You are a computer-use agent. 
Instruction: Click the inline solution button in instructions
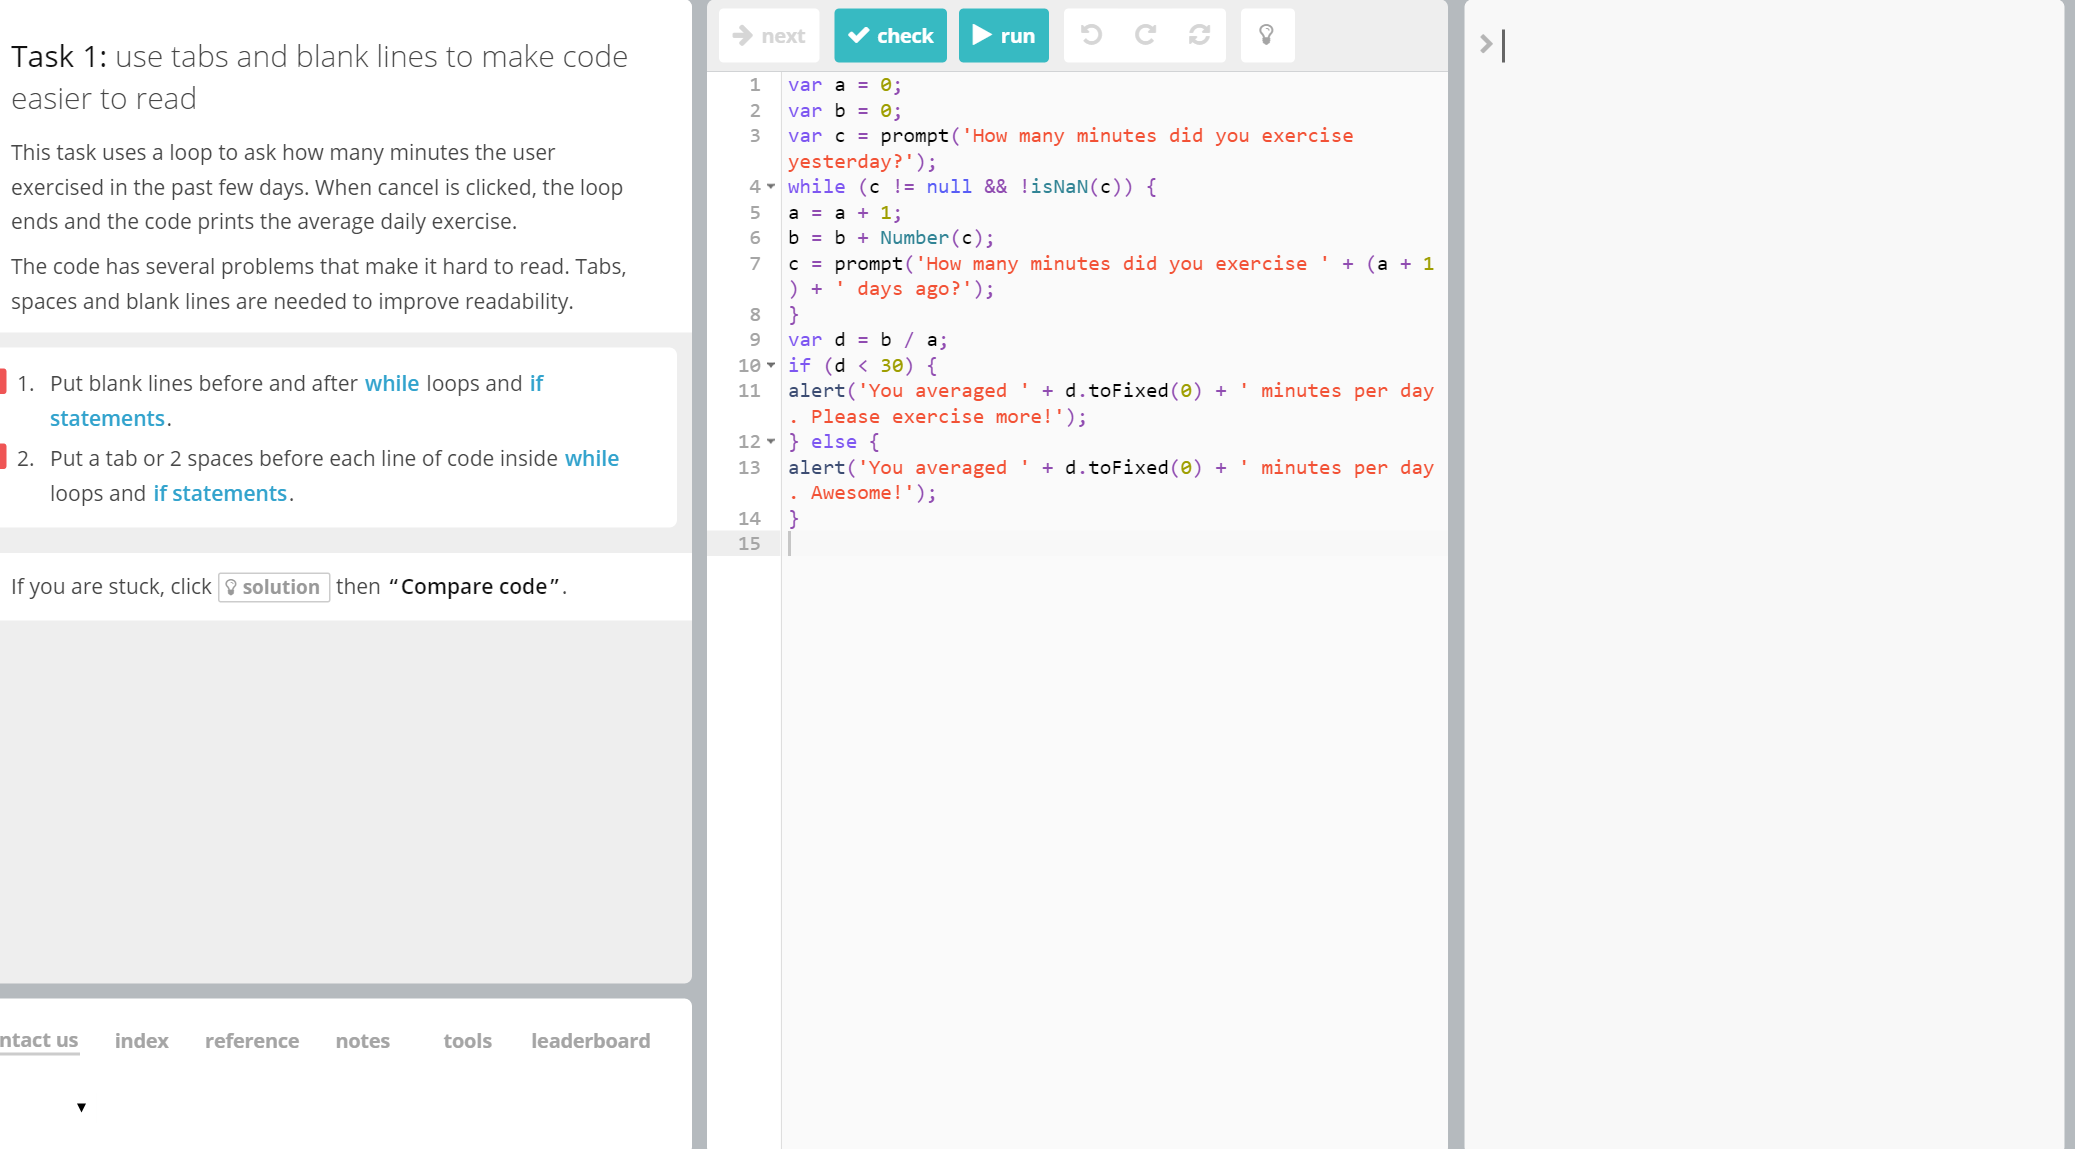pos(273,587)
